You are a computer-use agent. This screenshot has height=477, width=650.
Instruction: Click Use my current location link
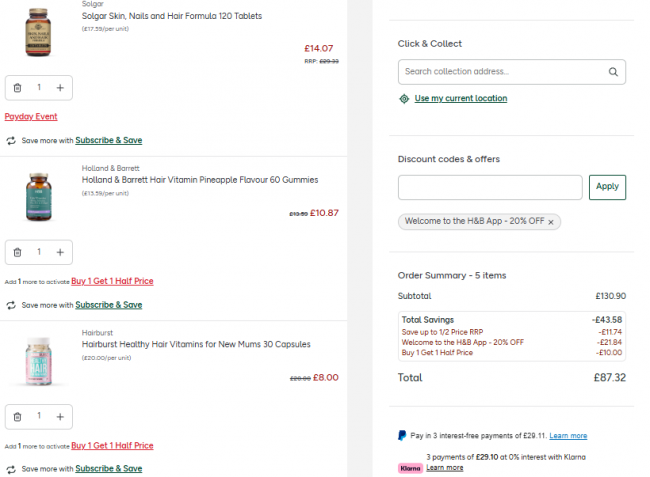click(x=461, y=99)
